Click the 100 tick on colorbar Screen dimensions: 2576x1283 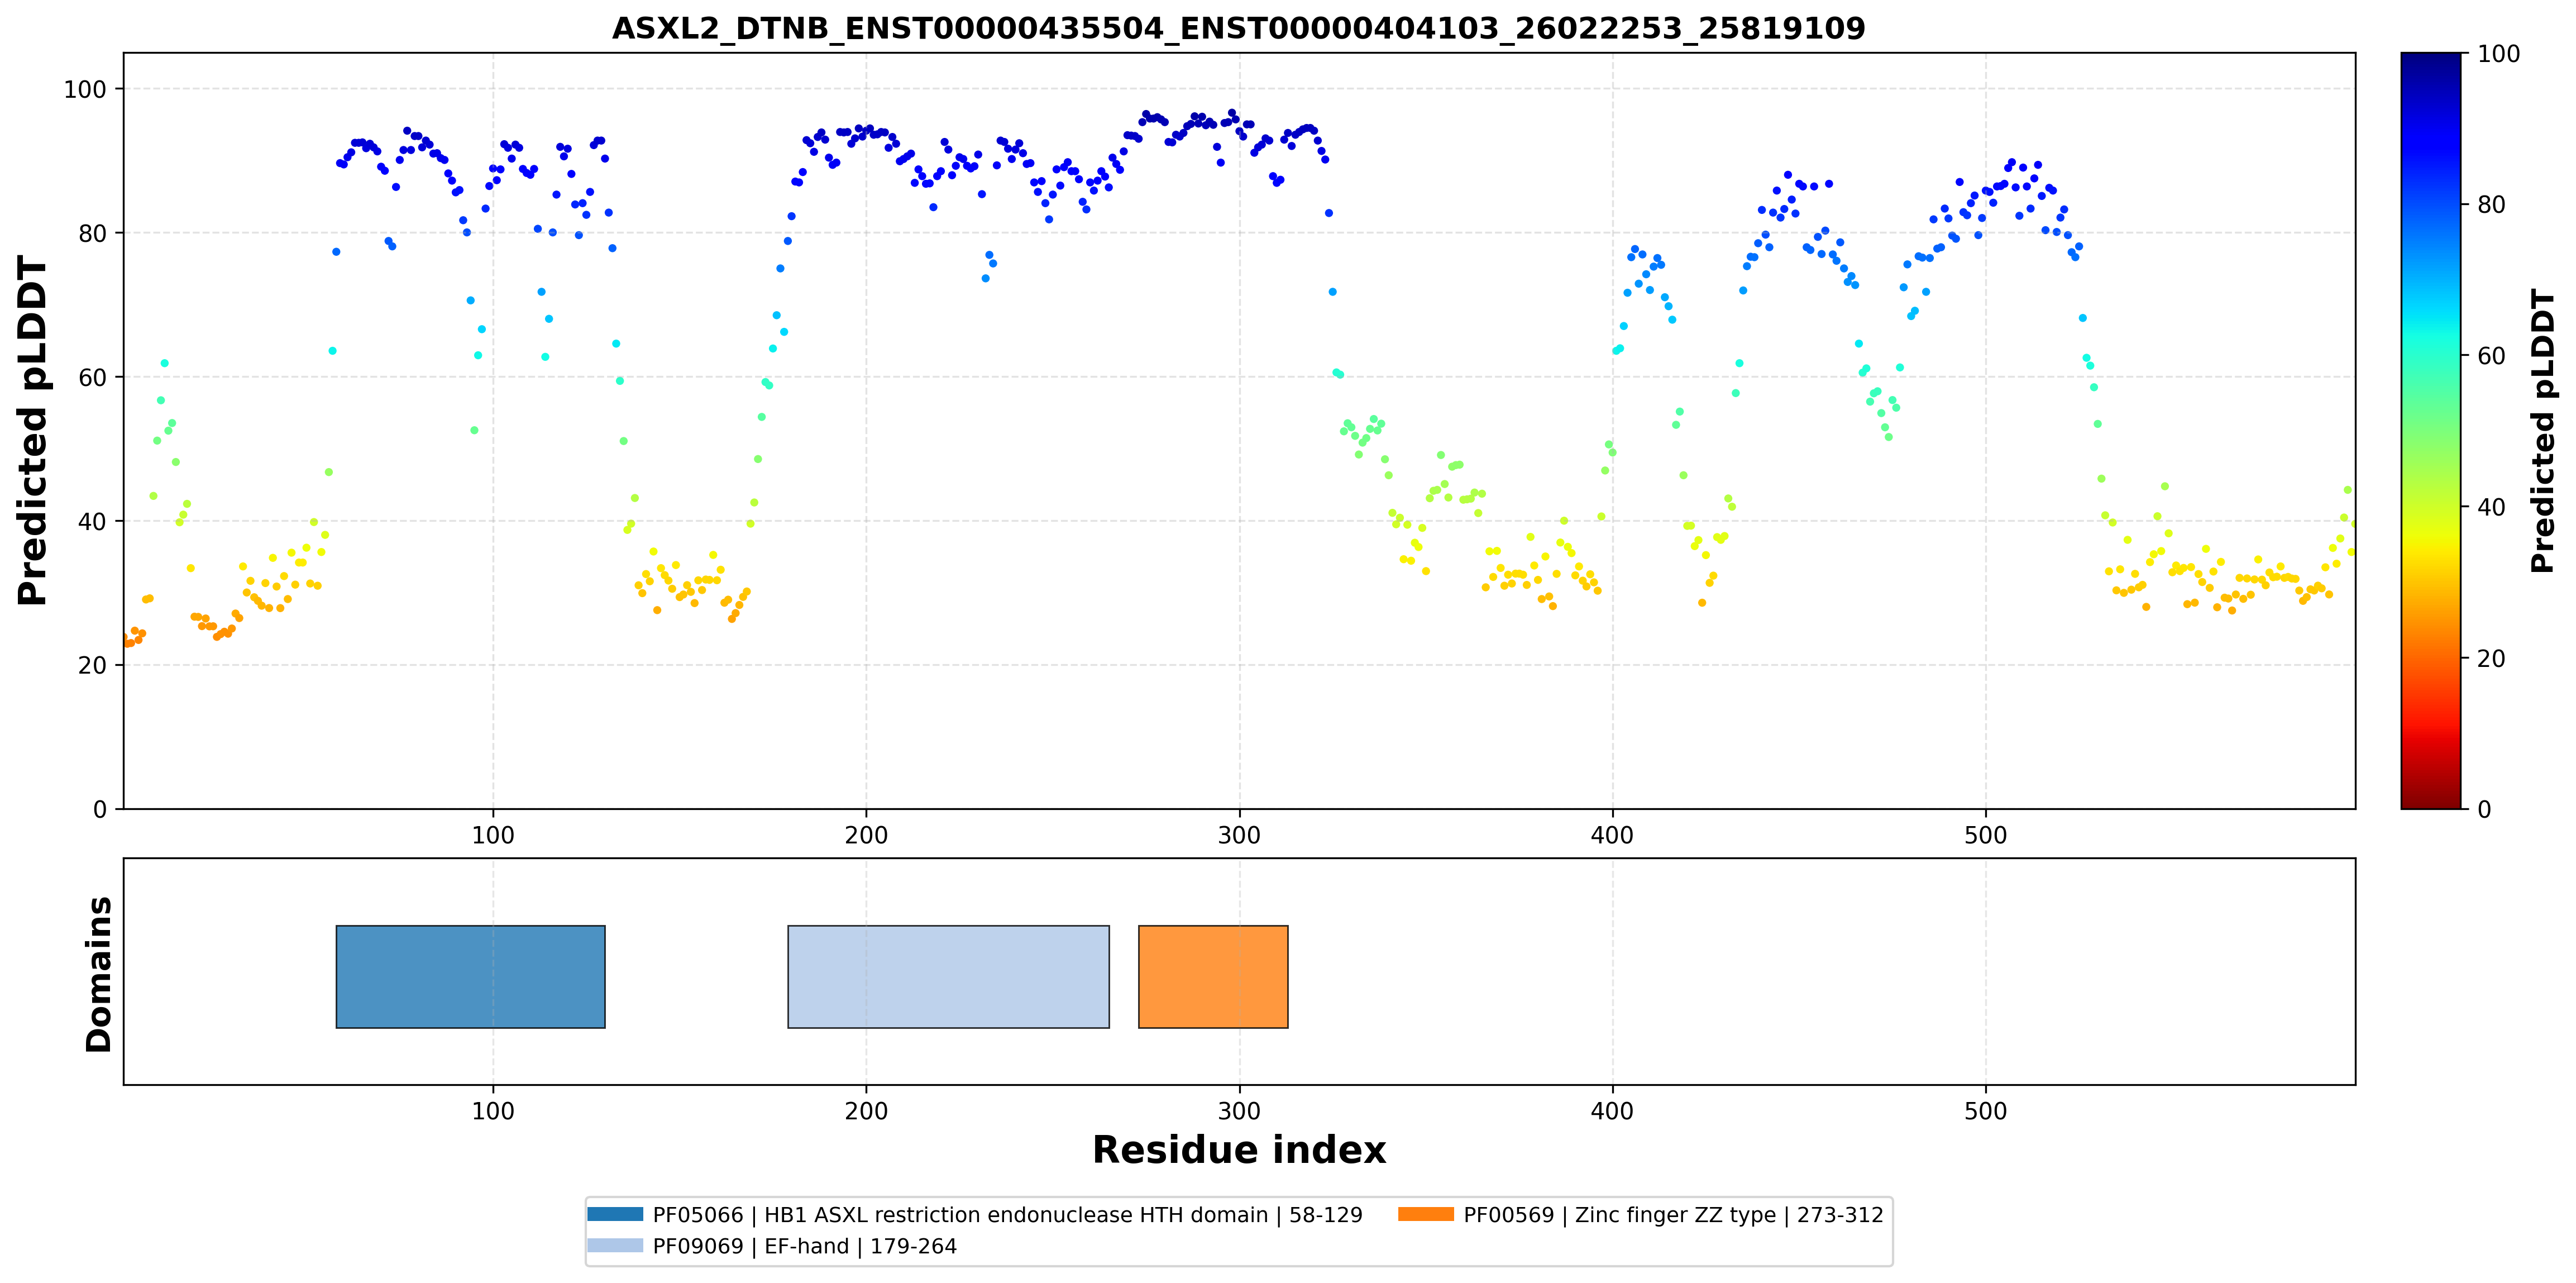tap(2498, 54)
